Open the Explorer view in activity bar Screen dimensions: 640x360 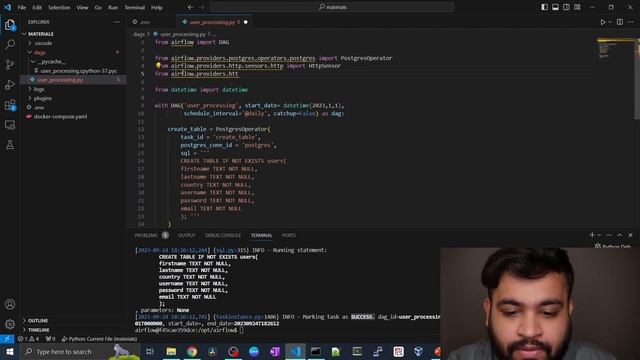click(x=10, y=25)
